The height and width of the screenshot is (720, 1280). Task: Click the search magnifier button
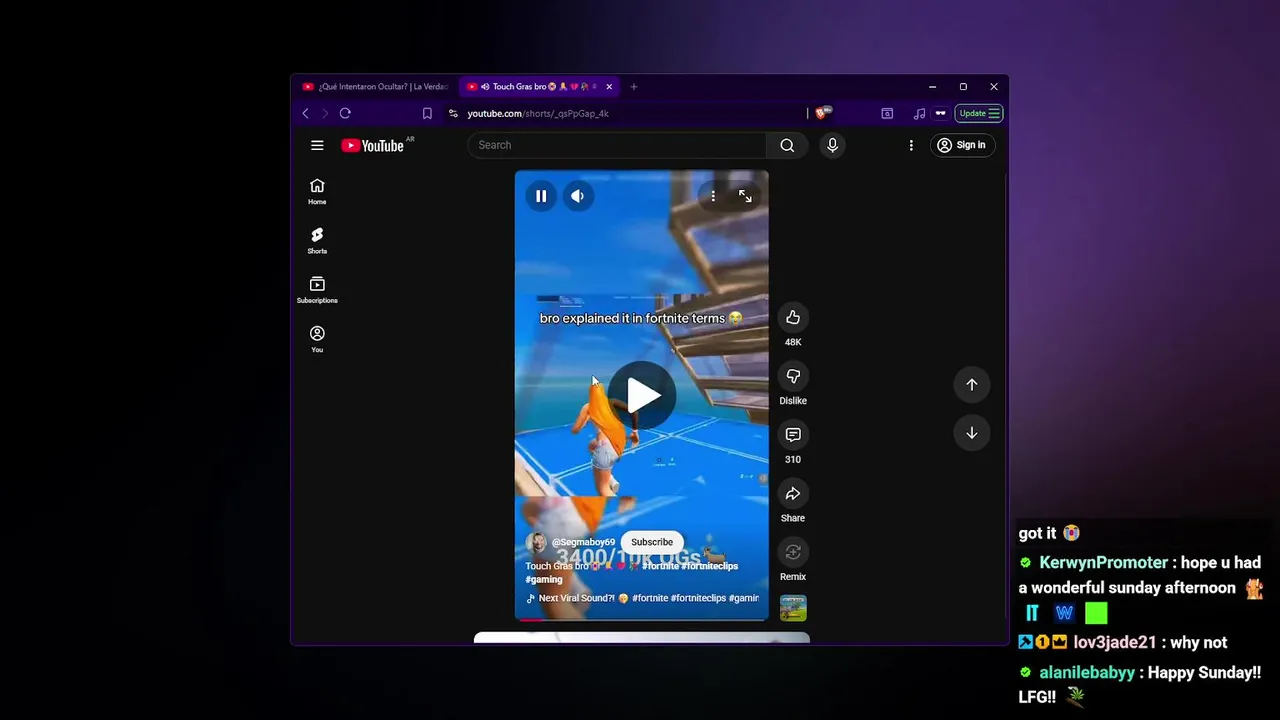(x=787, y=145)
